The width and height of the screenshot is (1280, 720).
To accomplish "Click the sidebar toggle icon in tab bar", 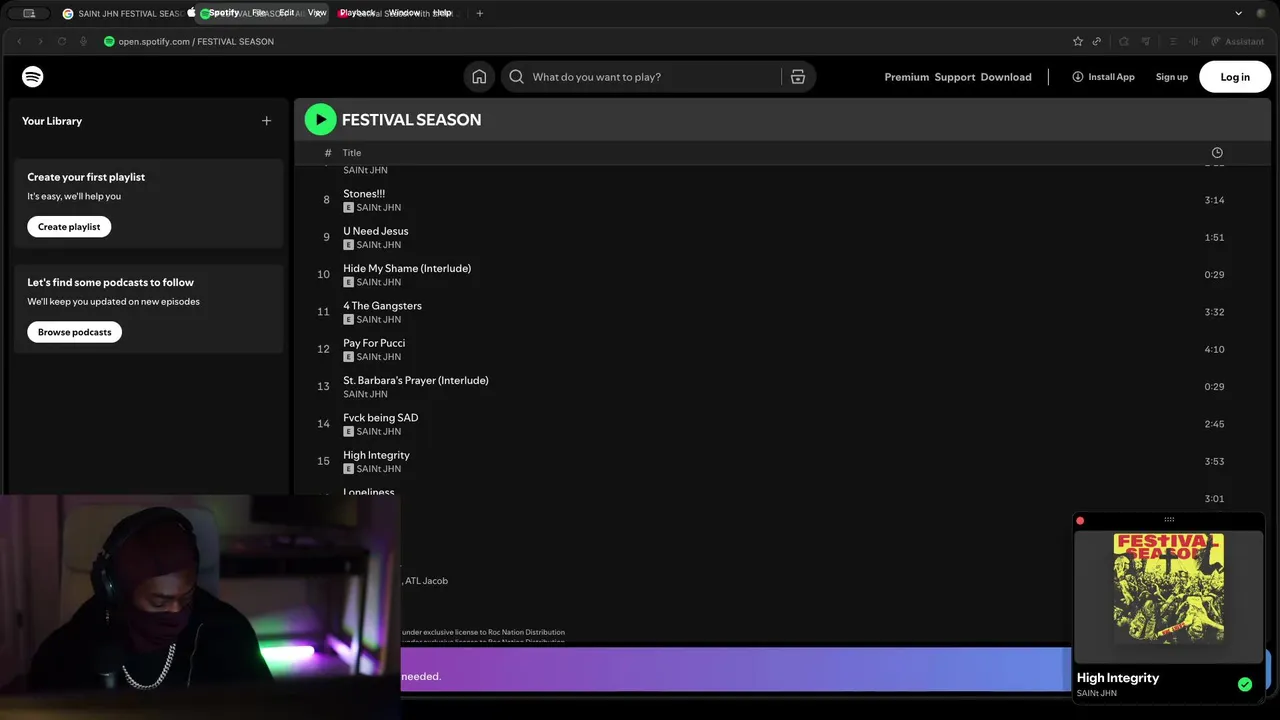I will click(29, 13).
